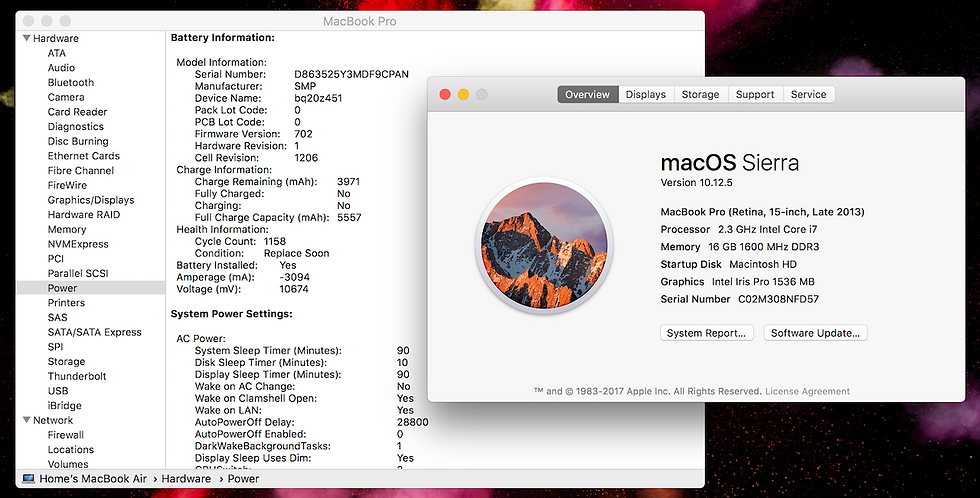Click the macOS Sierra mountain image
The width and height of the screenshot is (980, 498).
(x=544, y=246)
